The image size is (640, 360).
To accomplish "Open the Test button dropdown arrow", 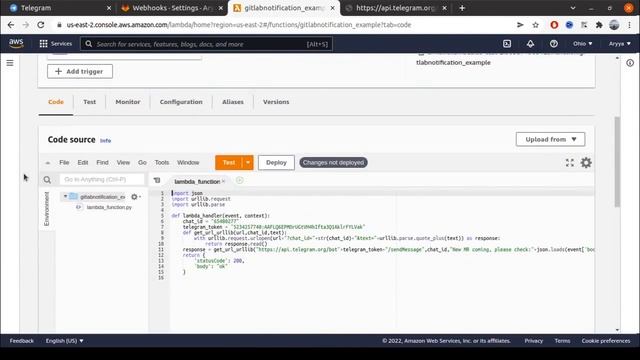I will click(248, 162).
